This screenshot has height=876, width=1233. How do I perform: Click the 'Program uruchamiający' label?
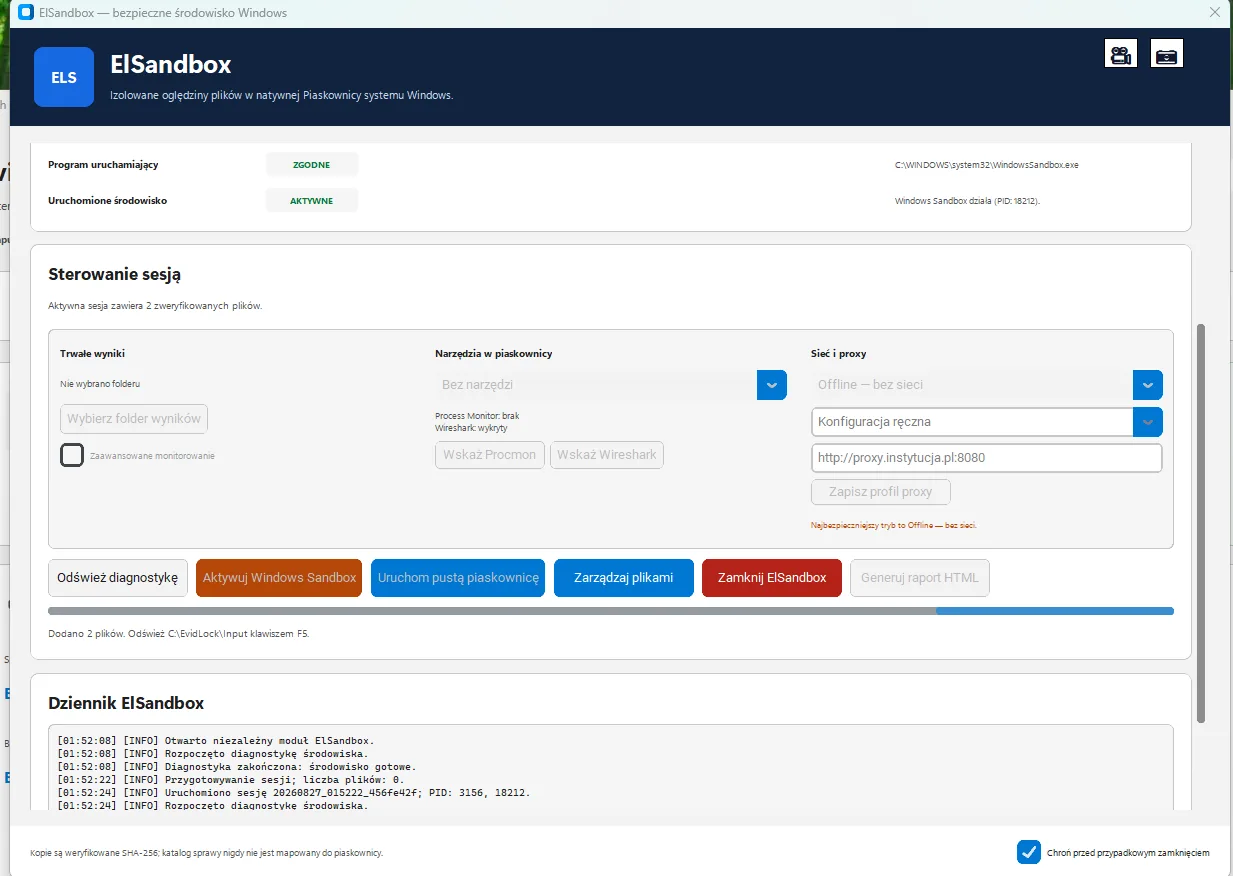(x=103, y=164)
